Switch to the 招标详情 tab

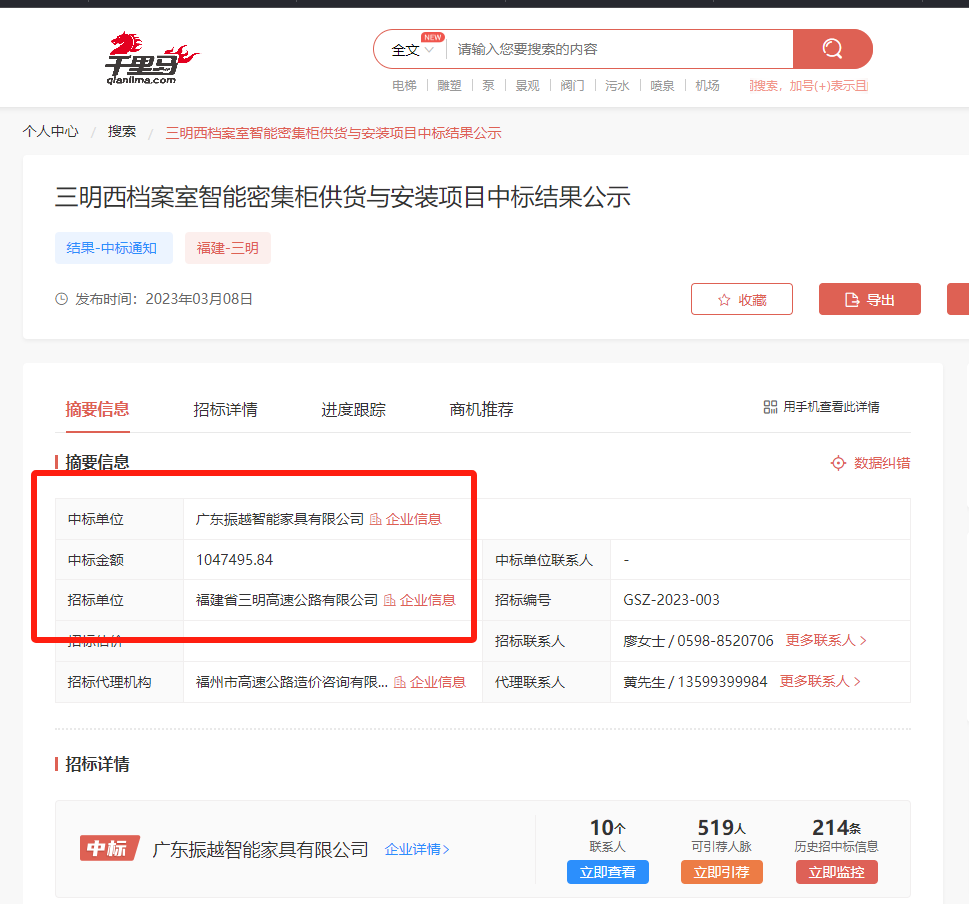pos(225,409)
